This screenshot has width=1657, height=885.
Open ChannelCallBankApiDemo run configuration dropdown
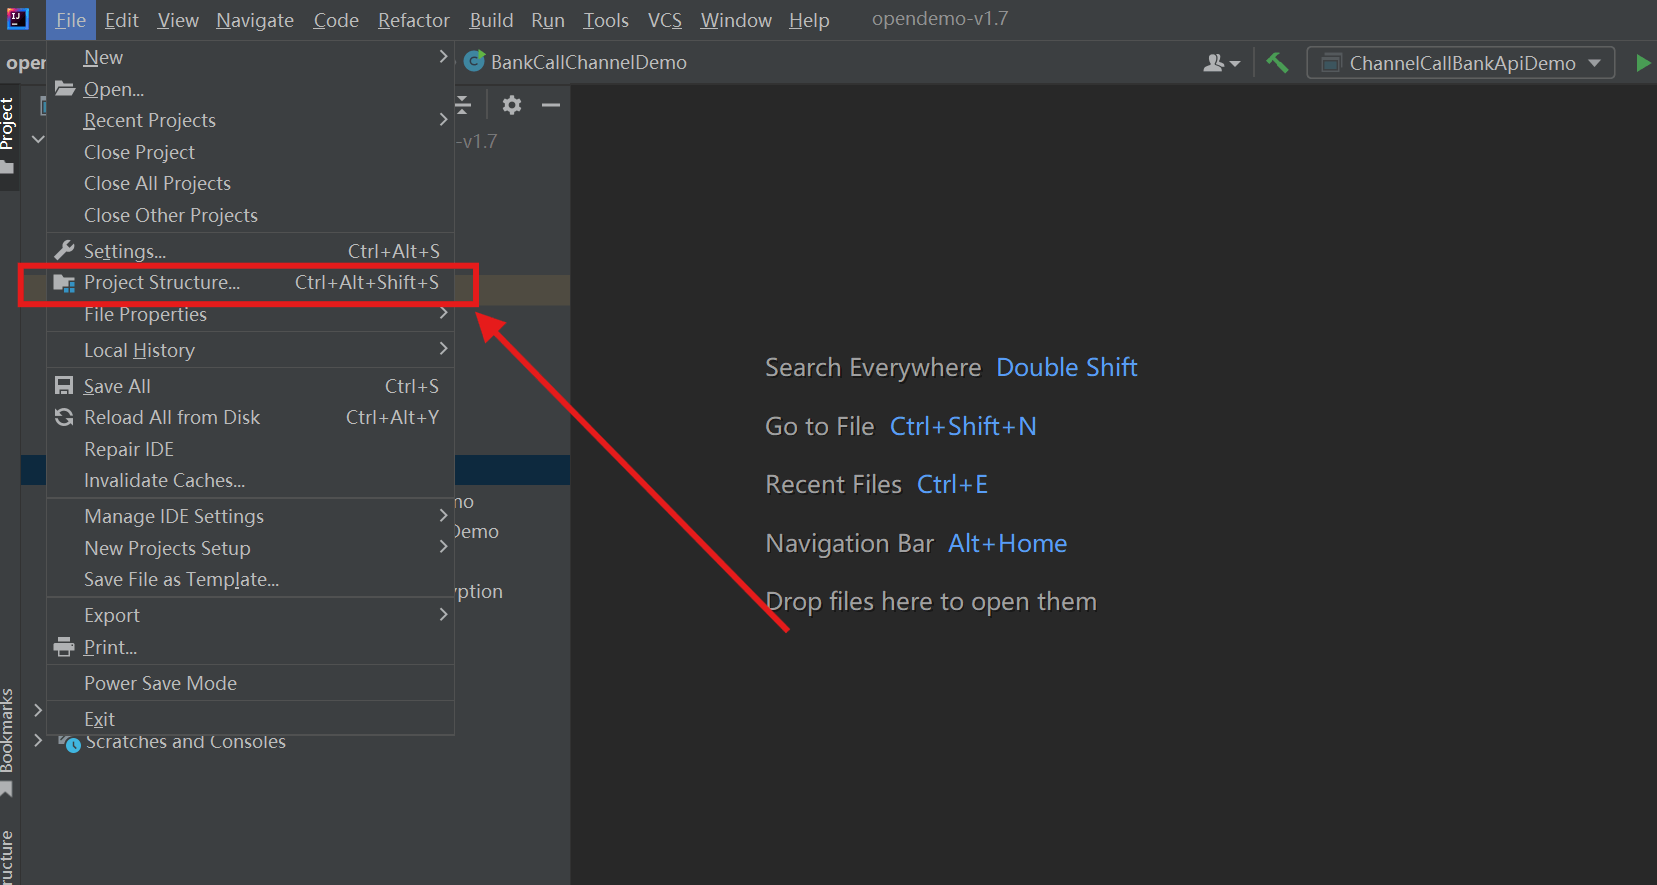tap(1461, 63)
